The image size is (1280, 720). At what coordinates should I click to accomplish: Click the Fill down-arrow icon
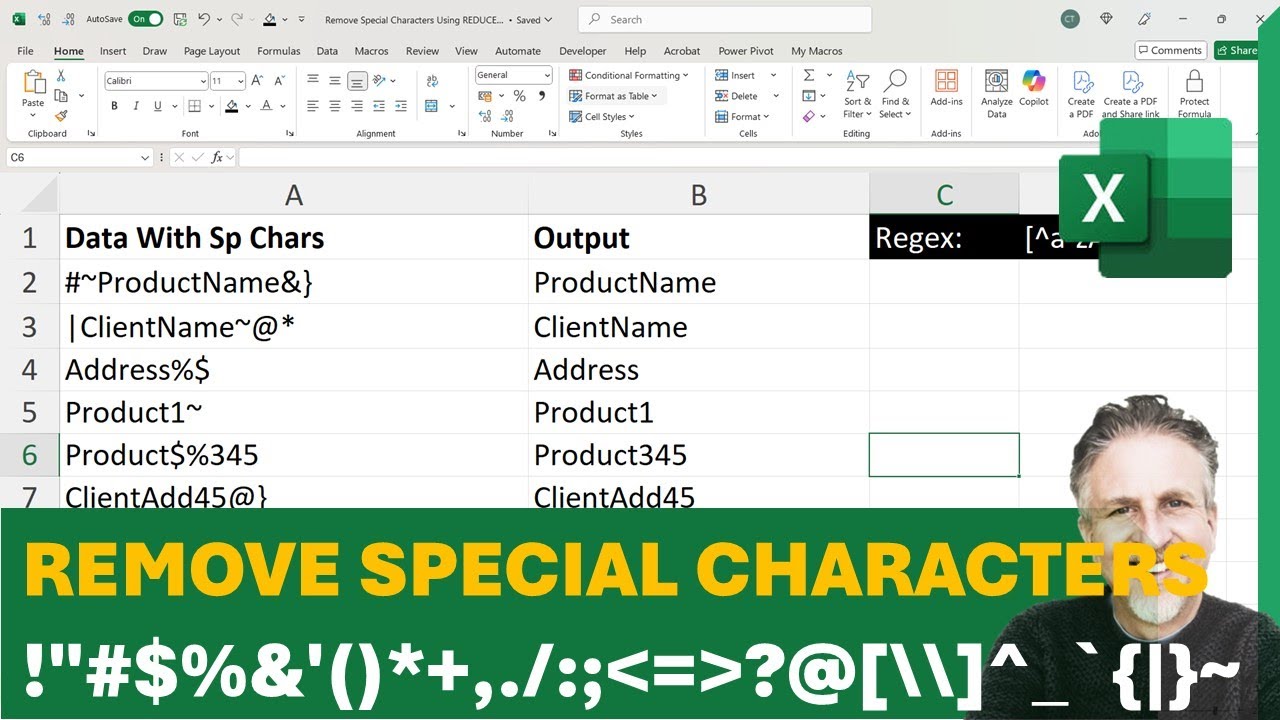[x=809, y=96]
